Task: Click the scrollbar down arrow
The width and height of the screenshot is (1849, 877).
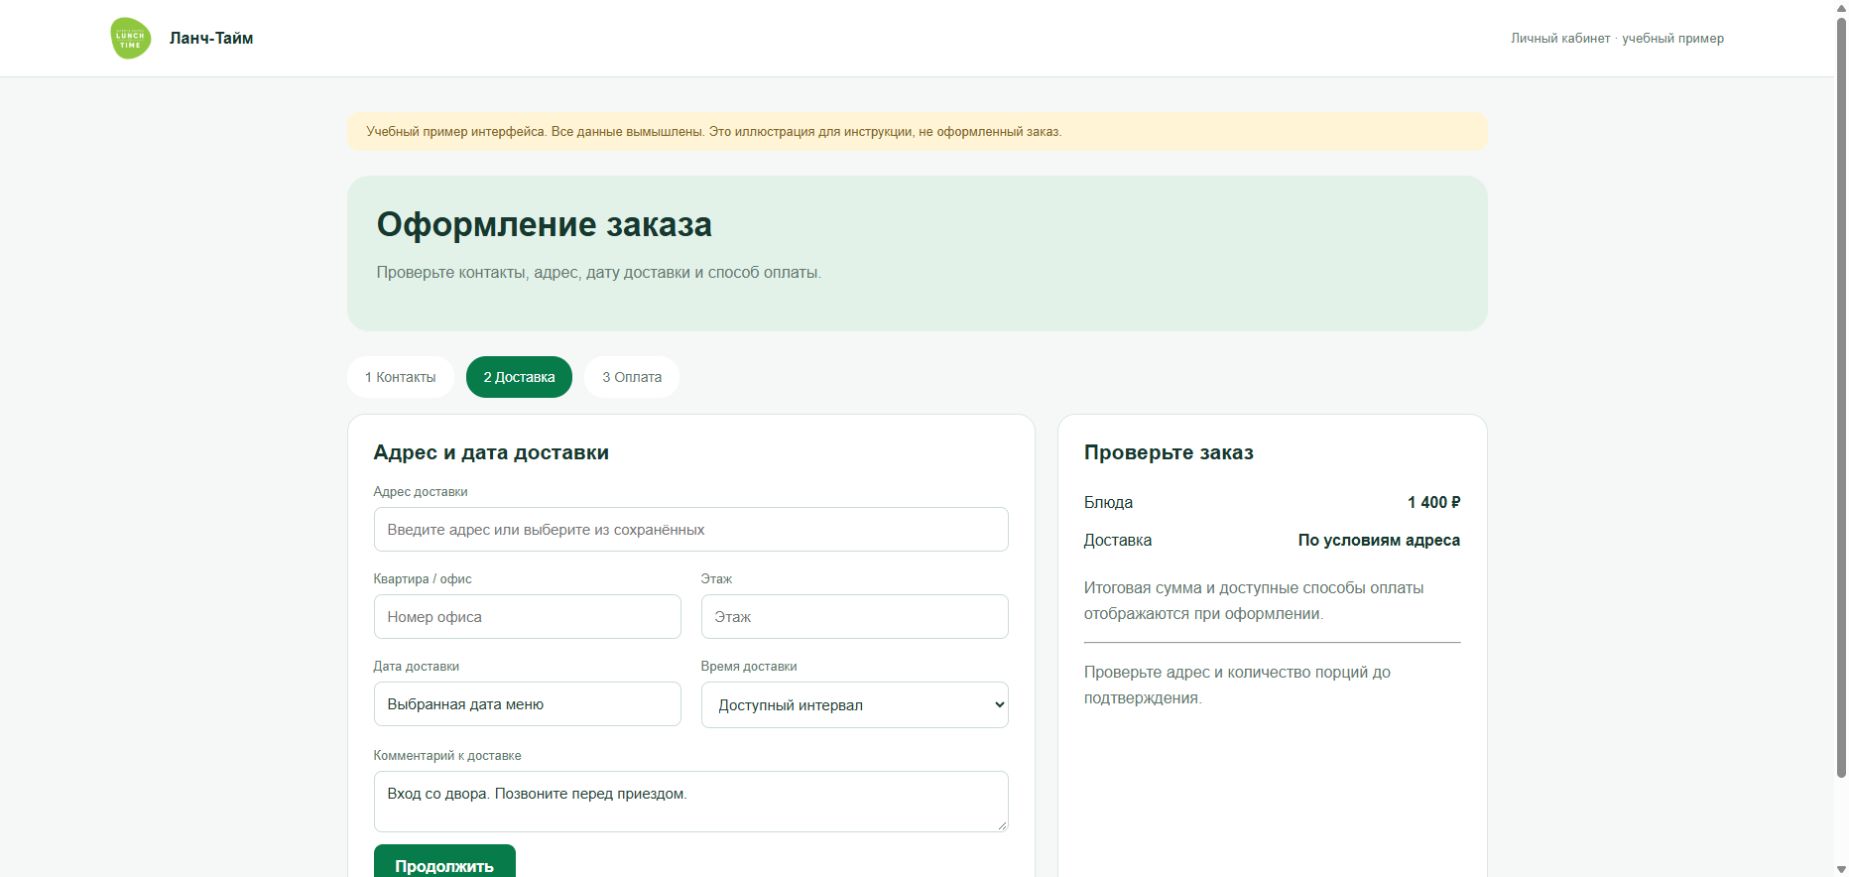Action: 1841,869
